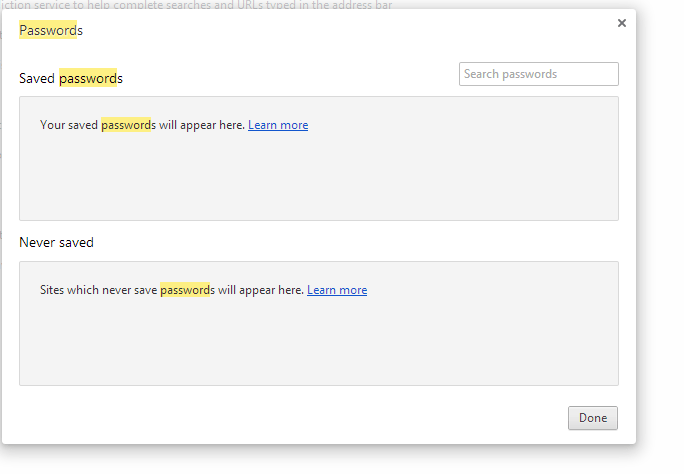Click the Search passwords field
The width and height of the screenshot is (684, 474).
pos(538,74)
